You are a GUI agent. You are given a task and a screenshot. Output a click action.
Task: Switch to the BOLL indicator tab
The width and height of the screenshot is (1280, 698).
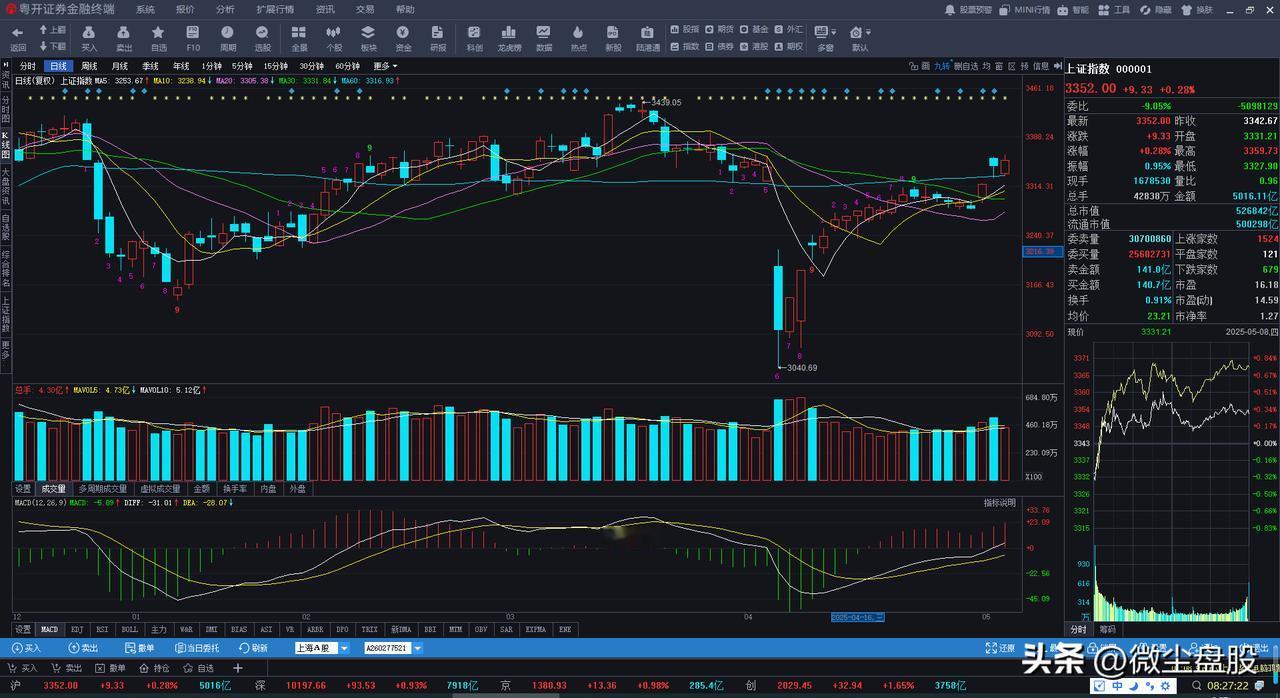point(129,629)
